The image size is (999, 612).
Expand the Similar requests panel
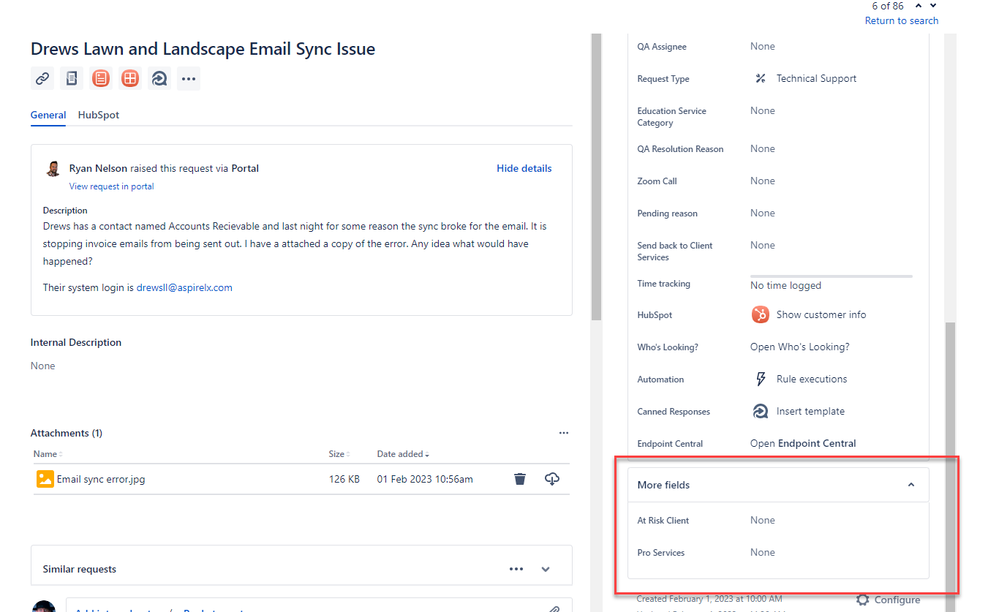tap(545, 567)
